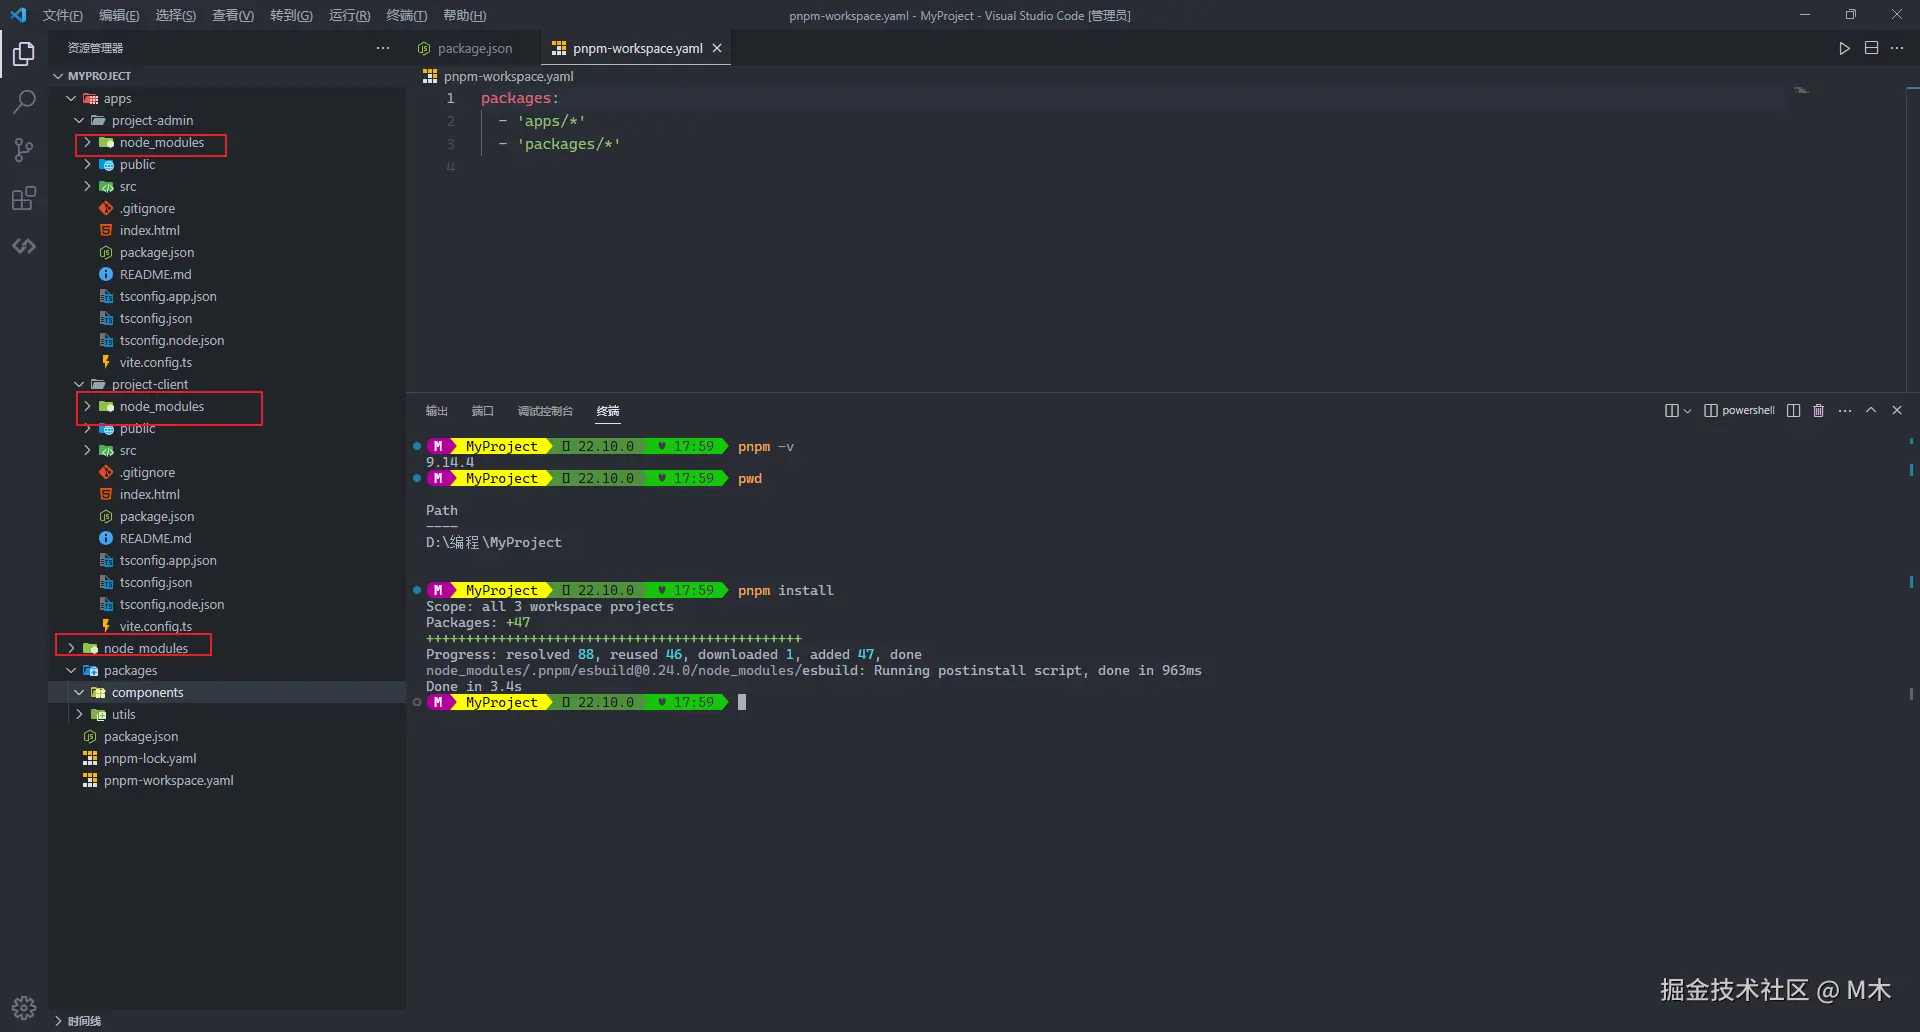Open the 转到(G) menu

[x=291, y=15]
